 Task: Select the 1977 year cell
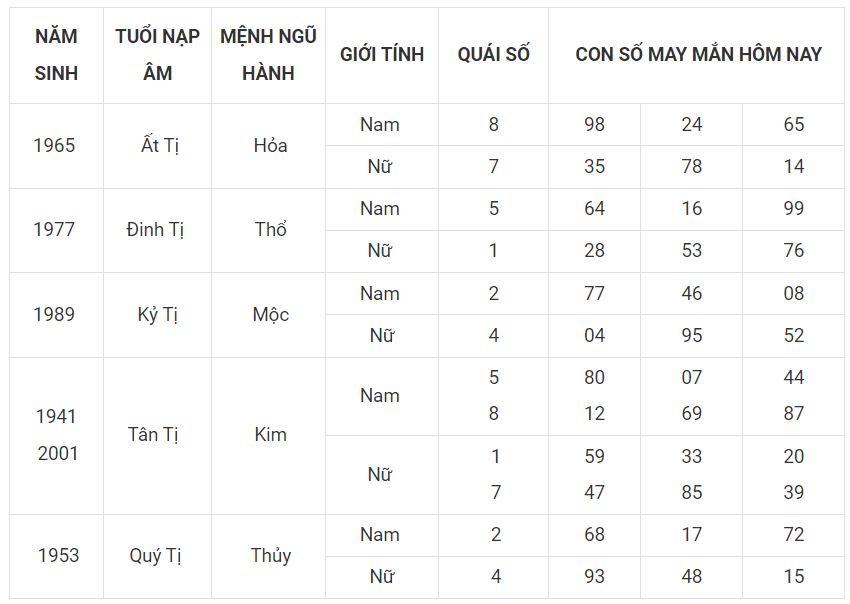coord(54,230)
